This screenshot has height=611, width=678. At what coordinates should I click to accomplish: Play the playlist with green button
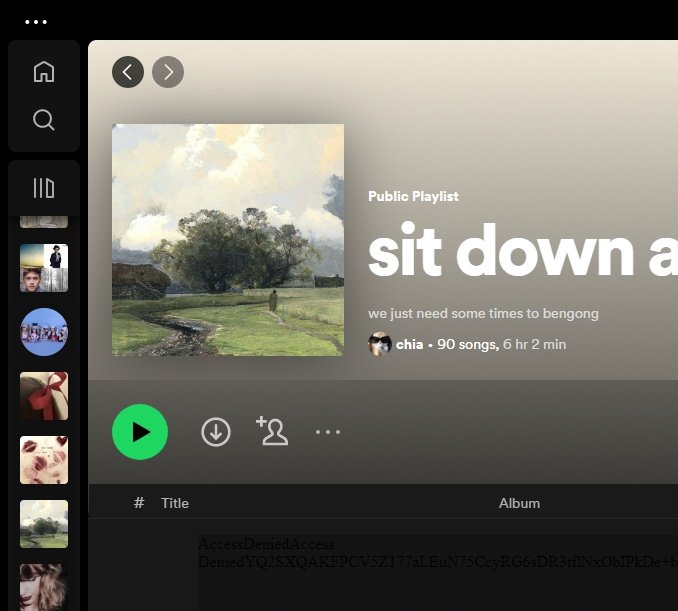point(140,432)
